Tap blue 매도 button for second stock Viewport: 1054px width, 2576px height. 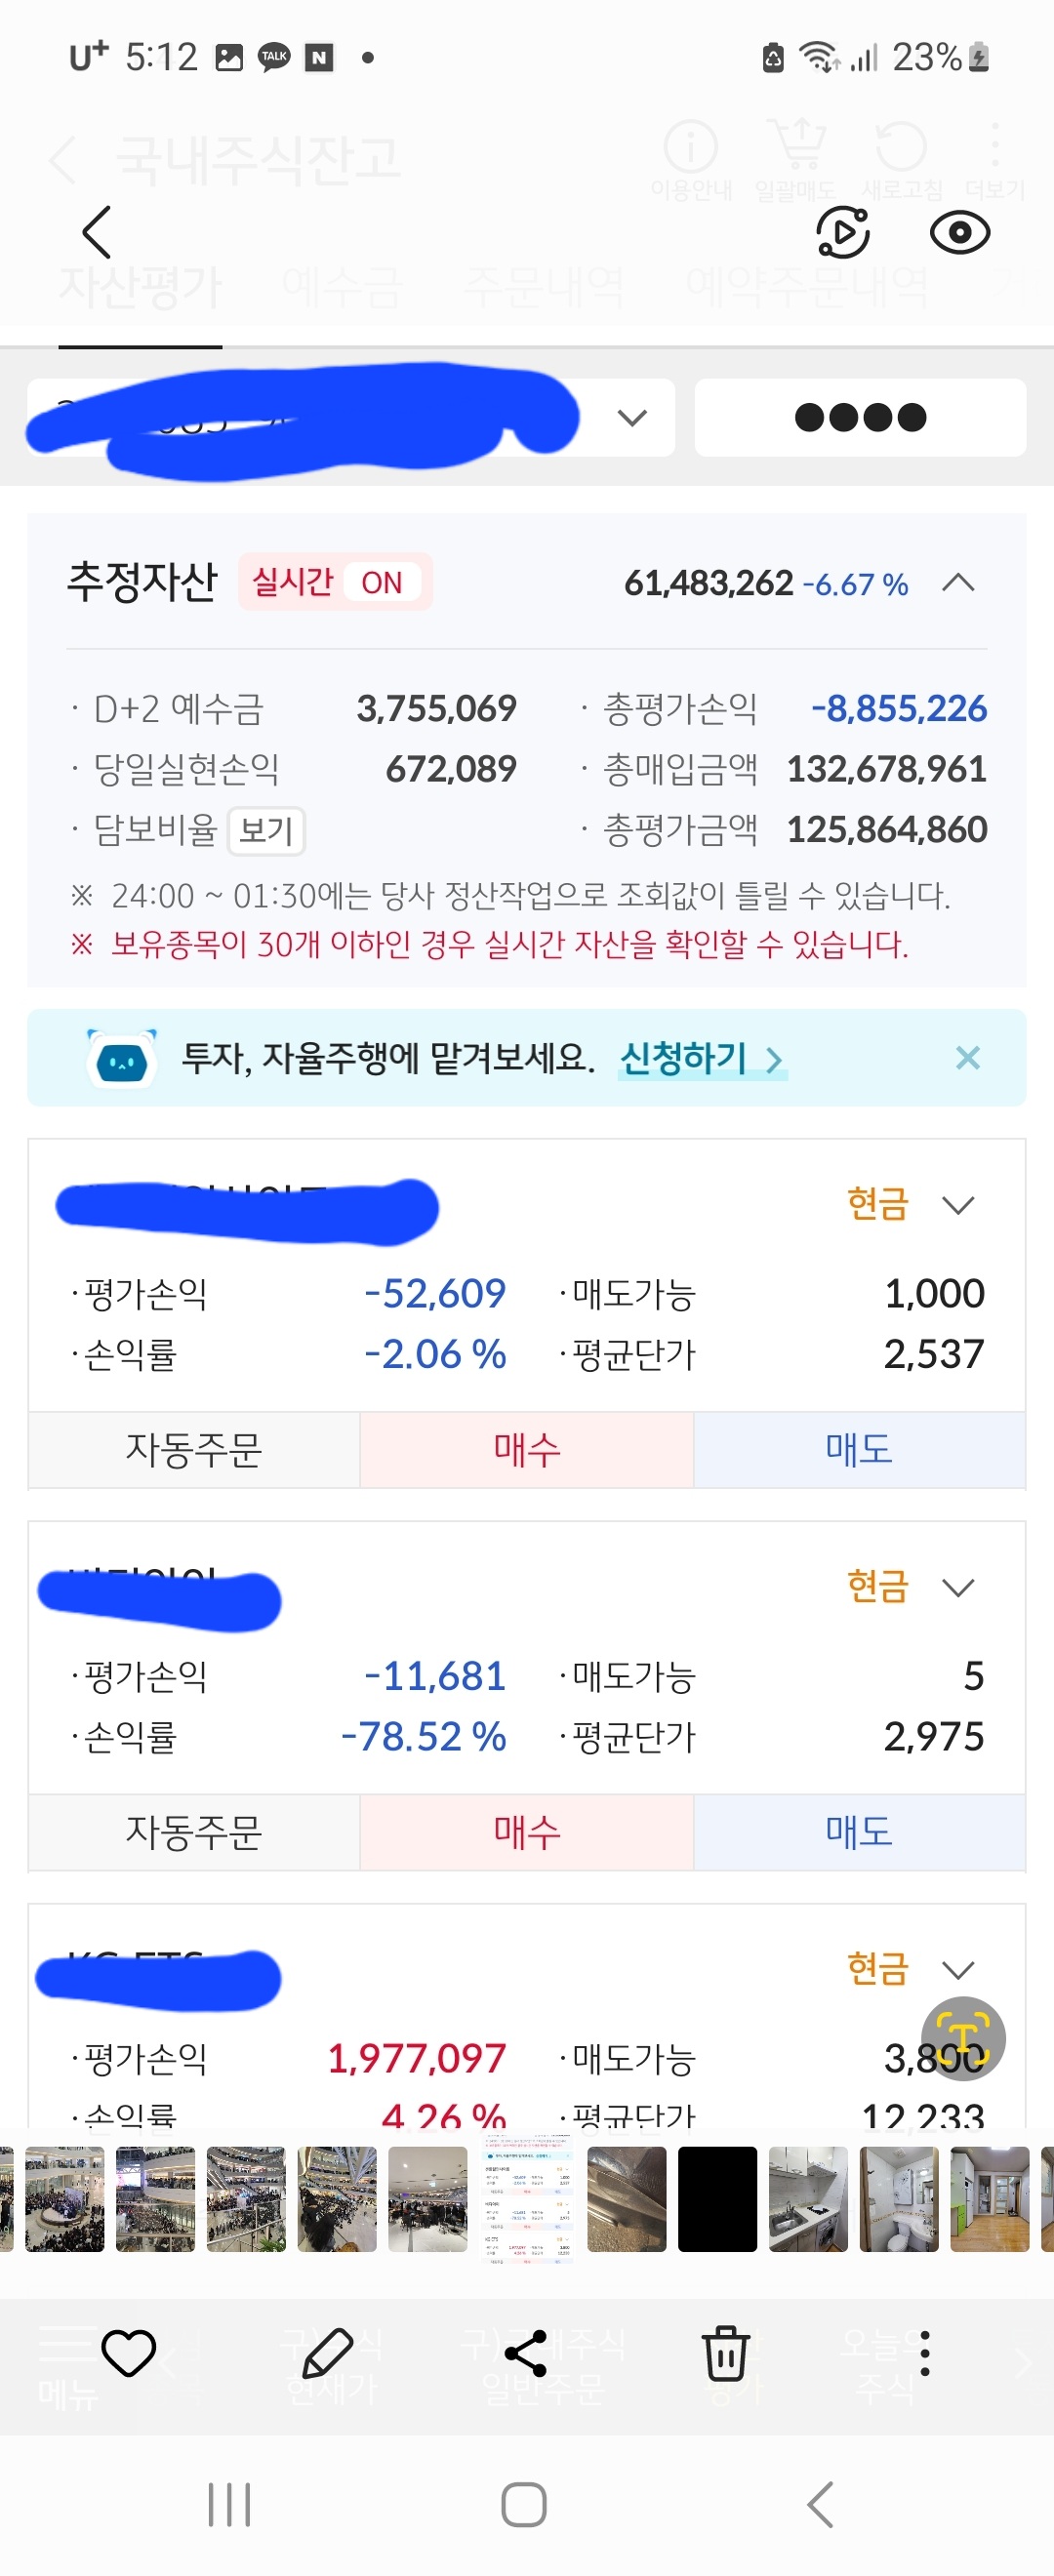859,1832
